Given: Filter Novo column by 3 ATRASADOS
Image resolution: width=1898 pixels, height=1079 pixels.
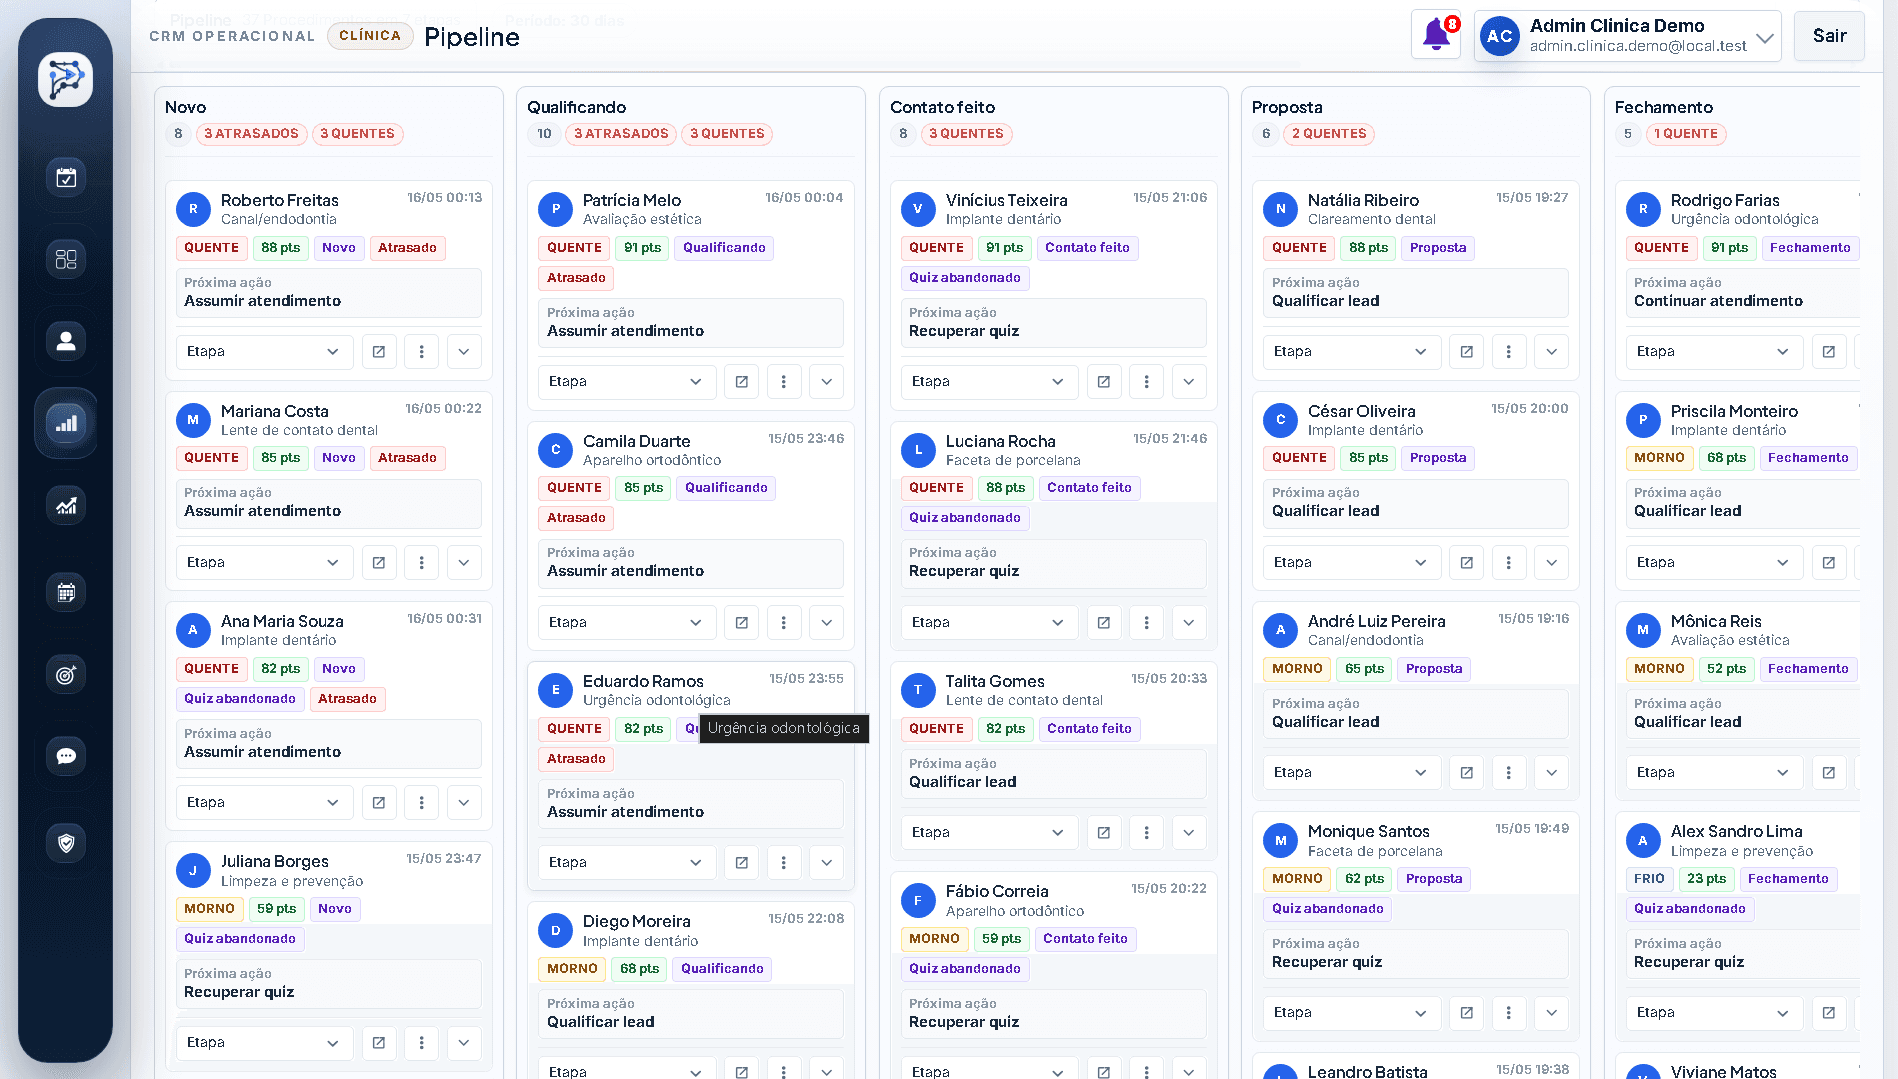Looking at the screenshot, I should [252, 134].
